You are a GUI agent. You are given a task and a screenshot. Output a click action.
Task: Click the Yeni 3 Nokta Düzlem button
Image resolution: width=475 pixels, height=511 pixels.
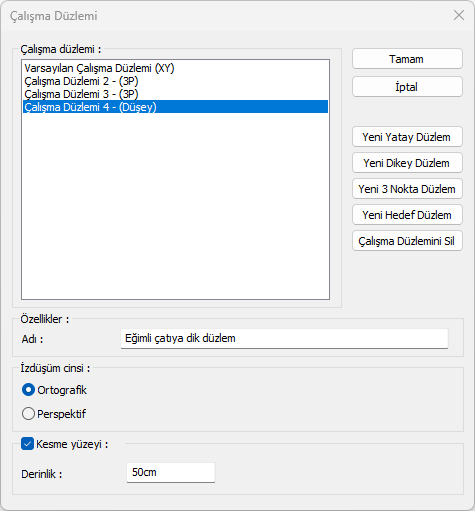pos(407,189)
